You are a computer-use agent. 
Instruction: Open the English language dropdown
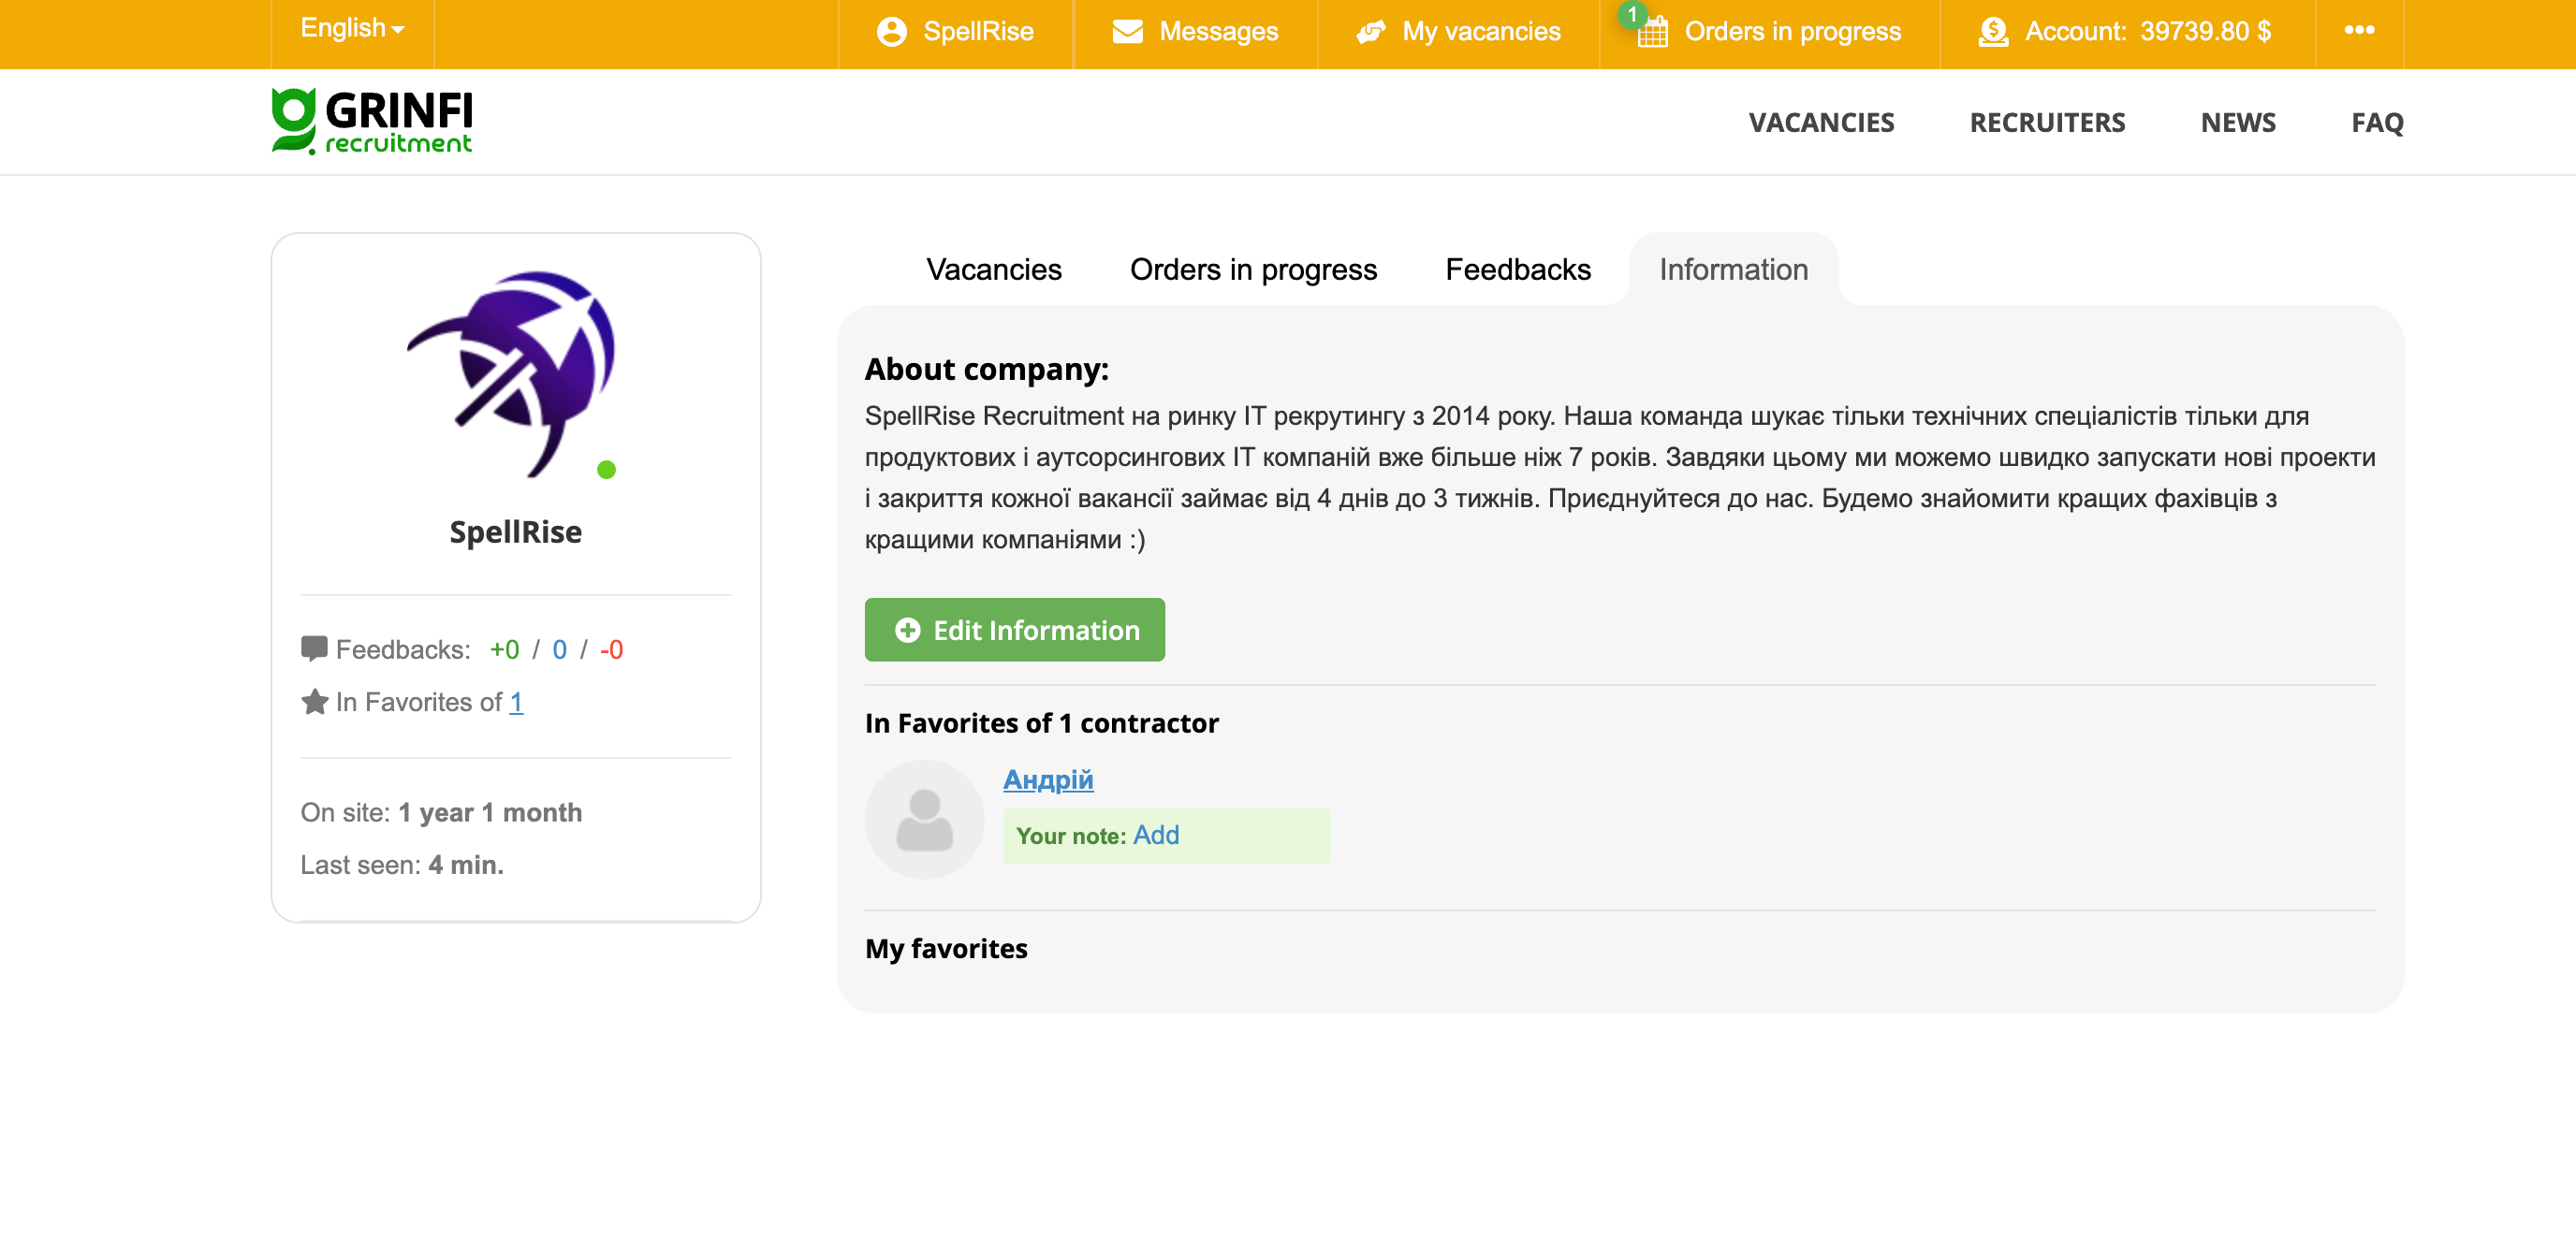tap(352, 29)
